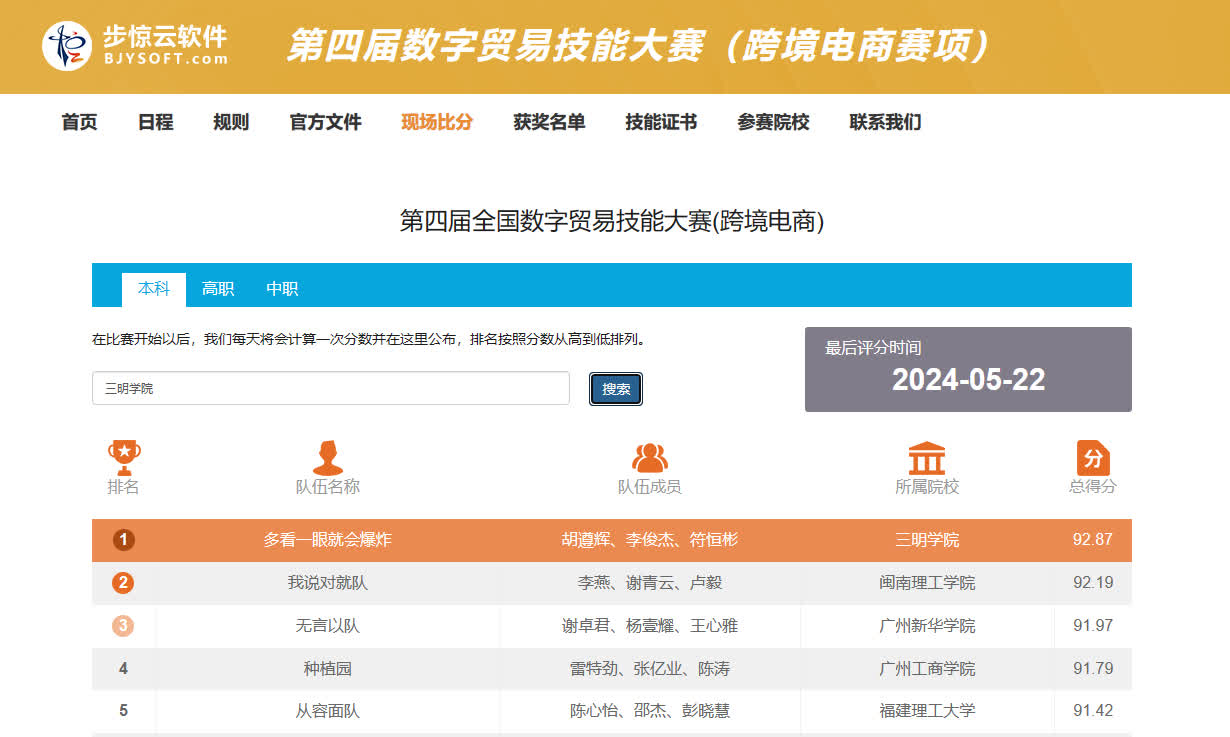Click the rank 3 badge
Screen dimensions: 1230x737
pyautogui.click(x=124, y=626)
